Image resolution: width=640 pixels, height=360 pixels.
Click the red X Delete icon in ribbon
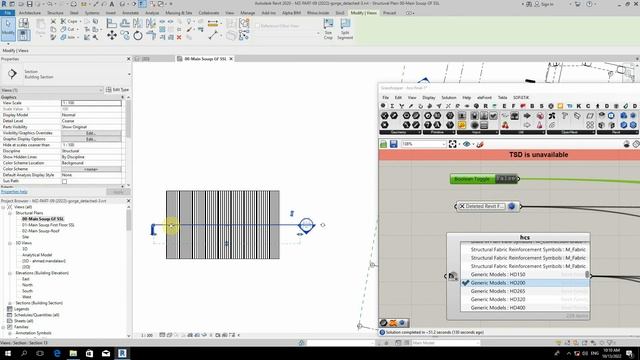coord(179,37)
